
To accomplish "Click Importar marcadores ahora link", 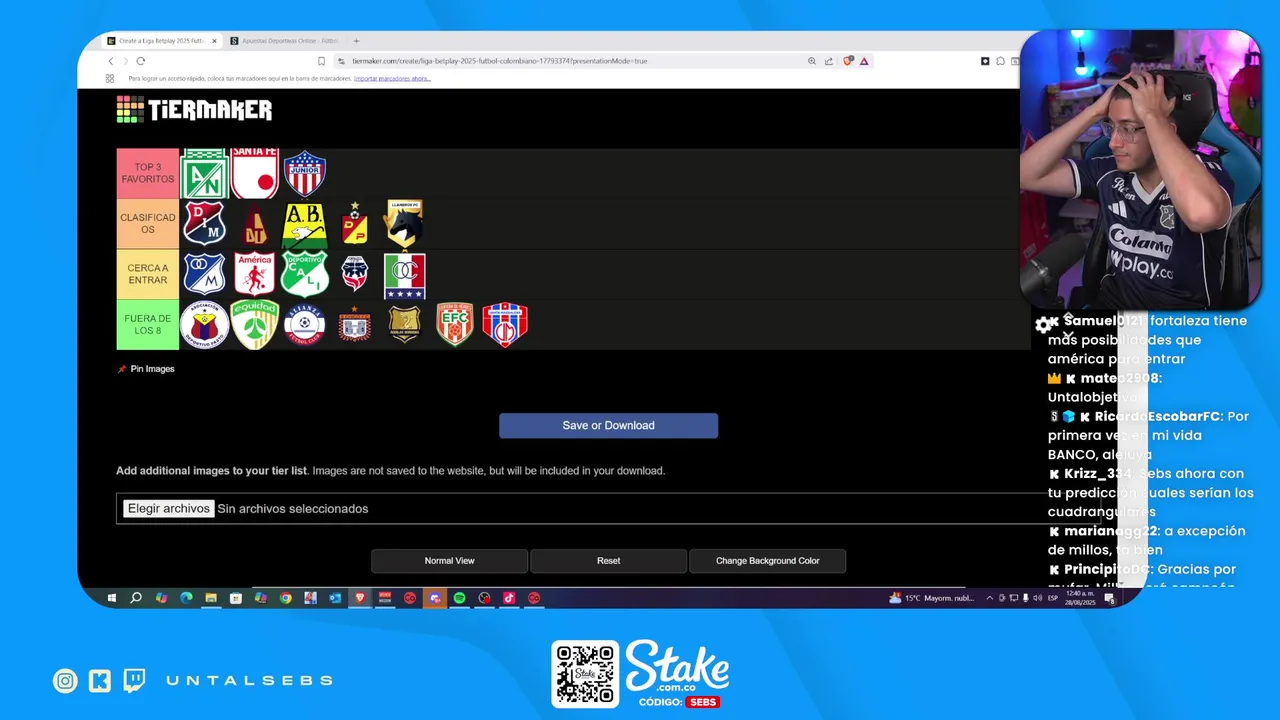I will (392, 78).
